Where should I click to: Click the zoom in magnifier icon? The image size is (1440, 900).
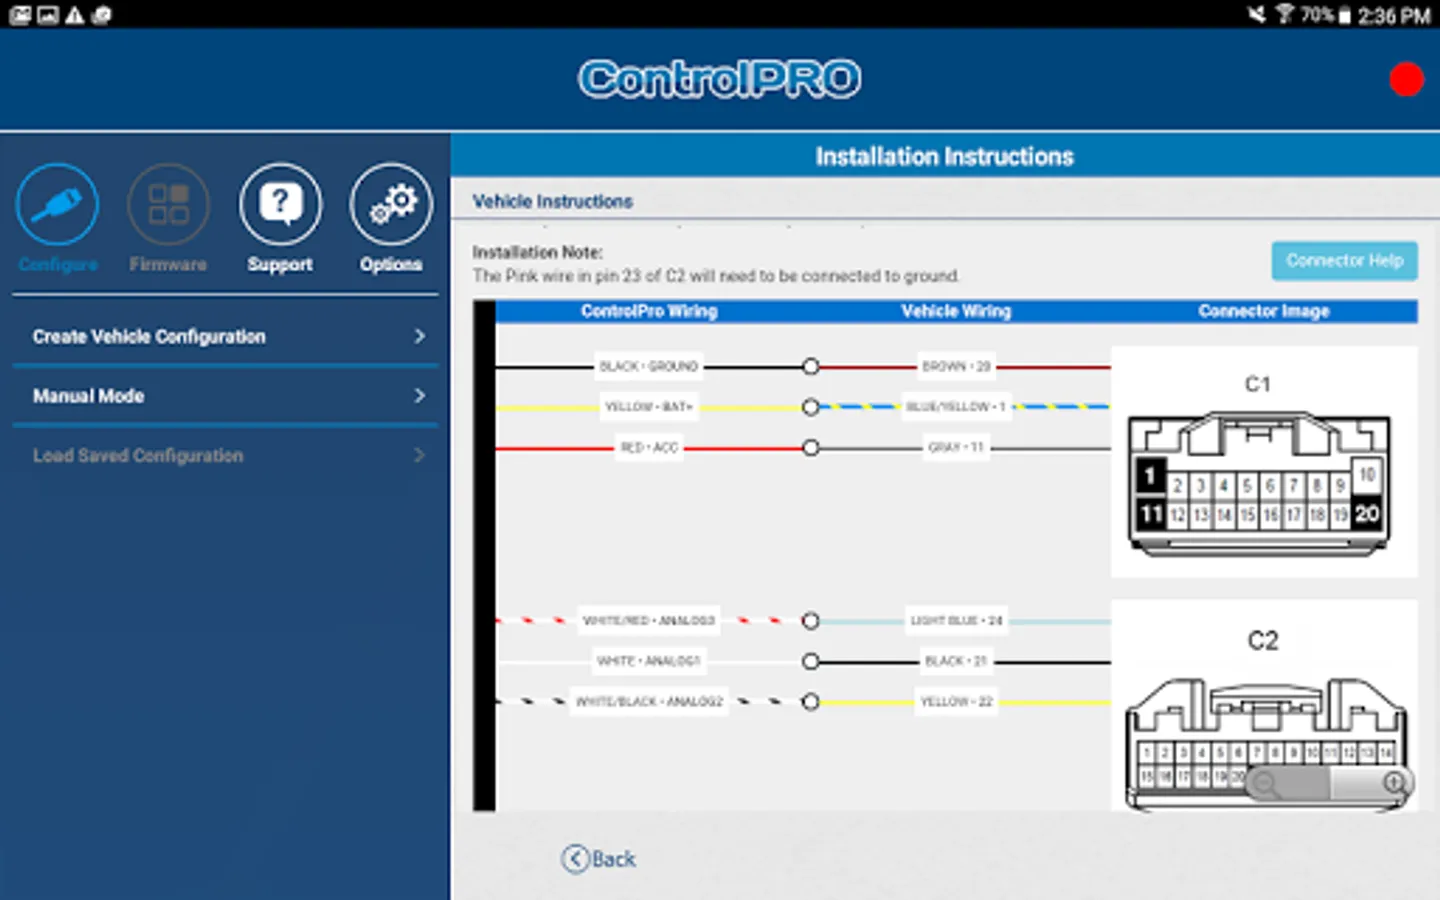coord(1396,783)
